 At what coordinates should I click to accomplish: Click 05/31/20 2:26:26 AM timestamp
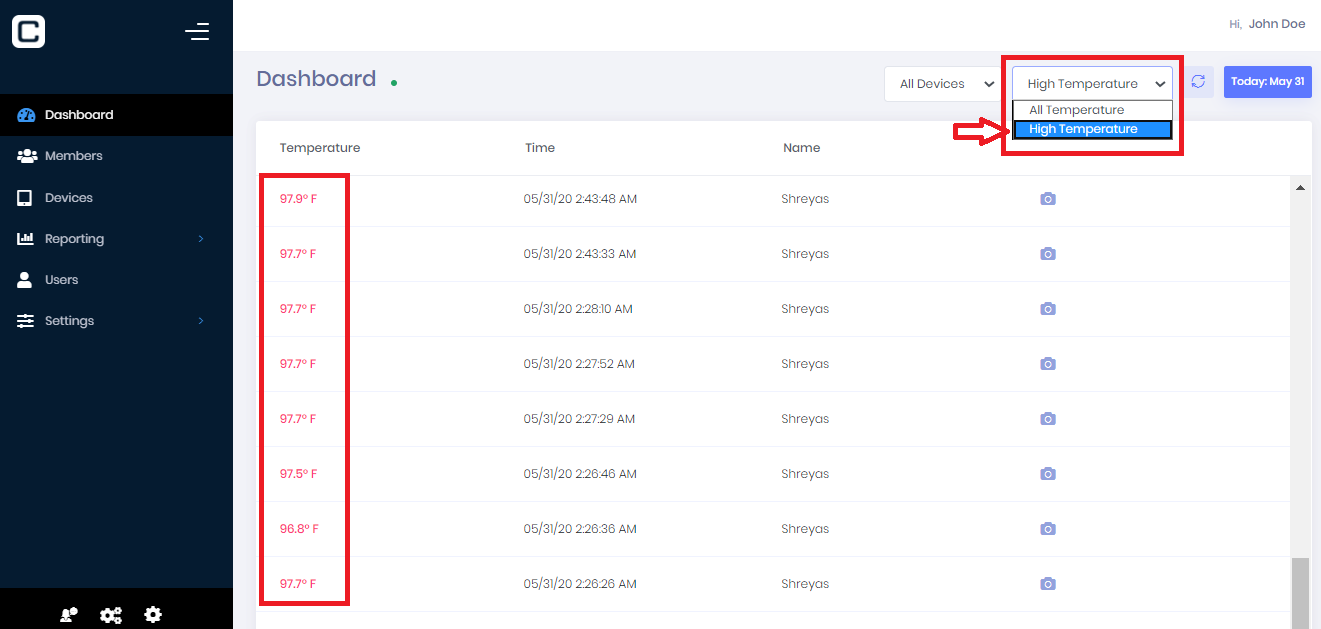[x=580, y=584]
